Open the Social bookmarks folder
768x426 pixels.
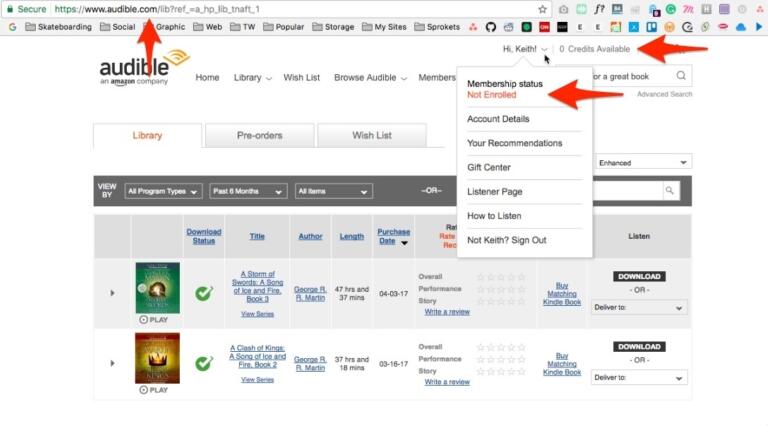(x=118, y=27)
